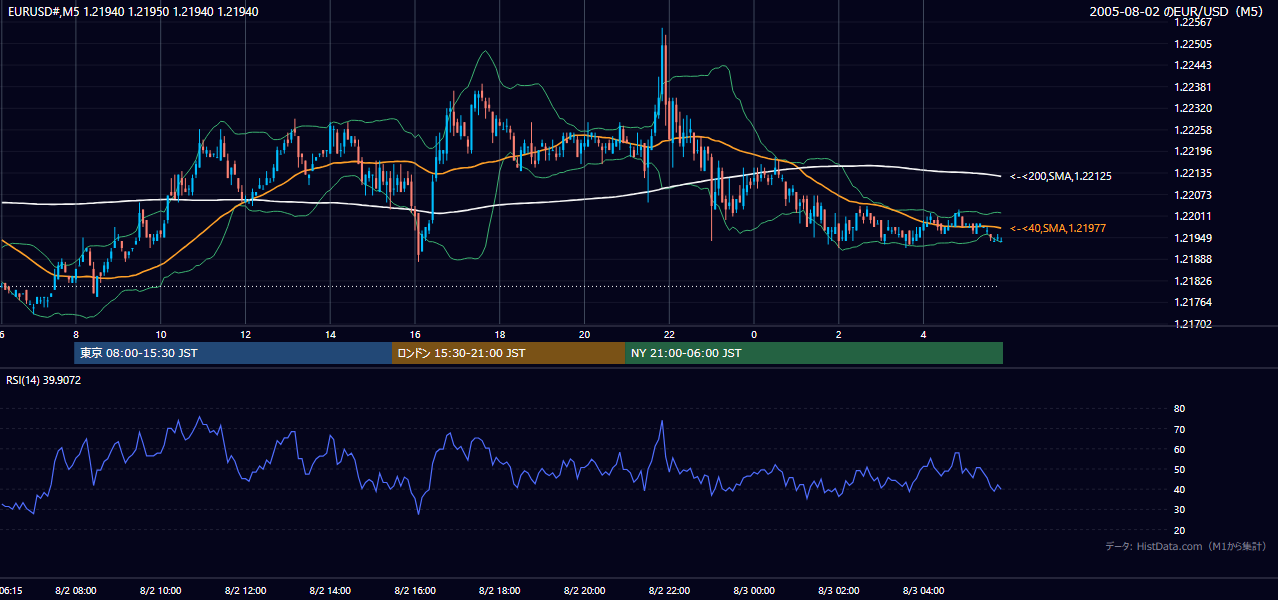
Task: Click the RSI scale value 80
Action: click(x=1179, y=409)
